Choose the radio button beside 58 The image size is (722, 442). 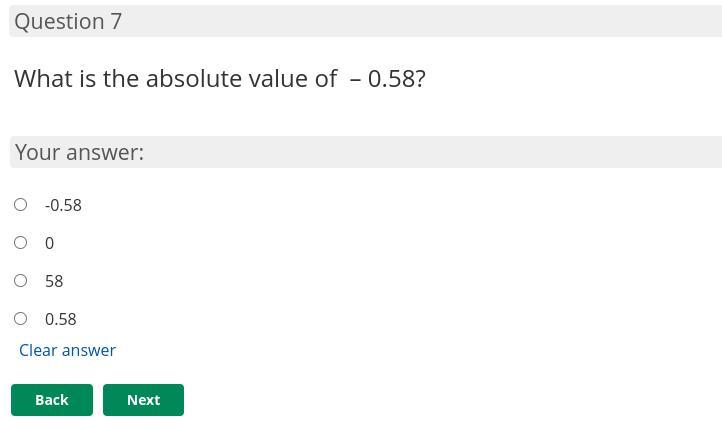pyautogui.click(x=20, y=280)
